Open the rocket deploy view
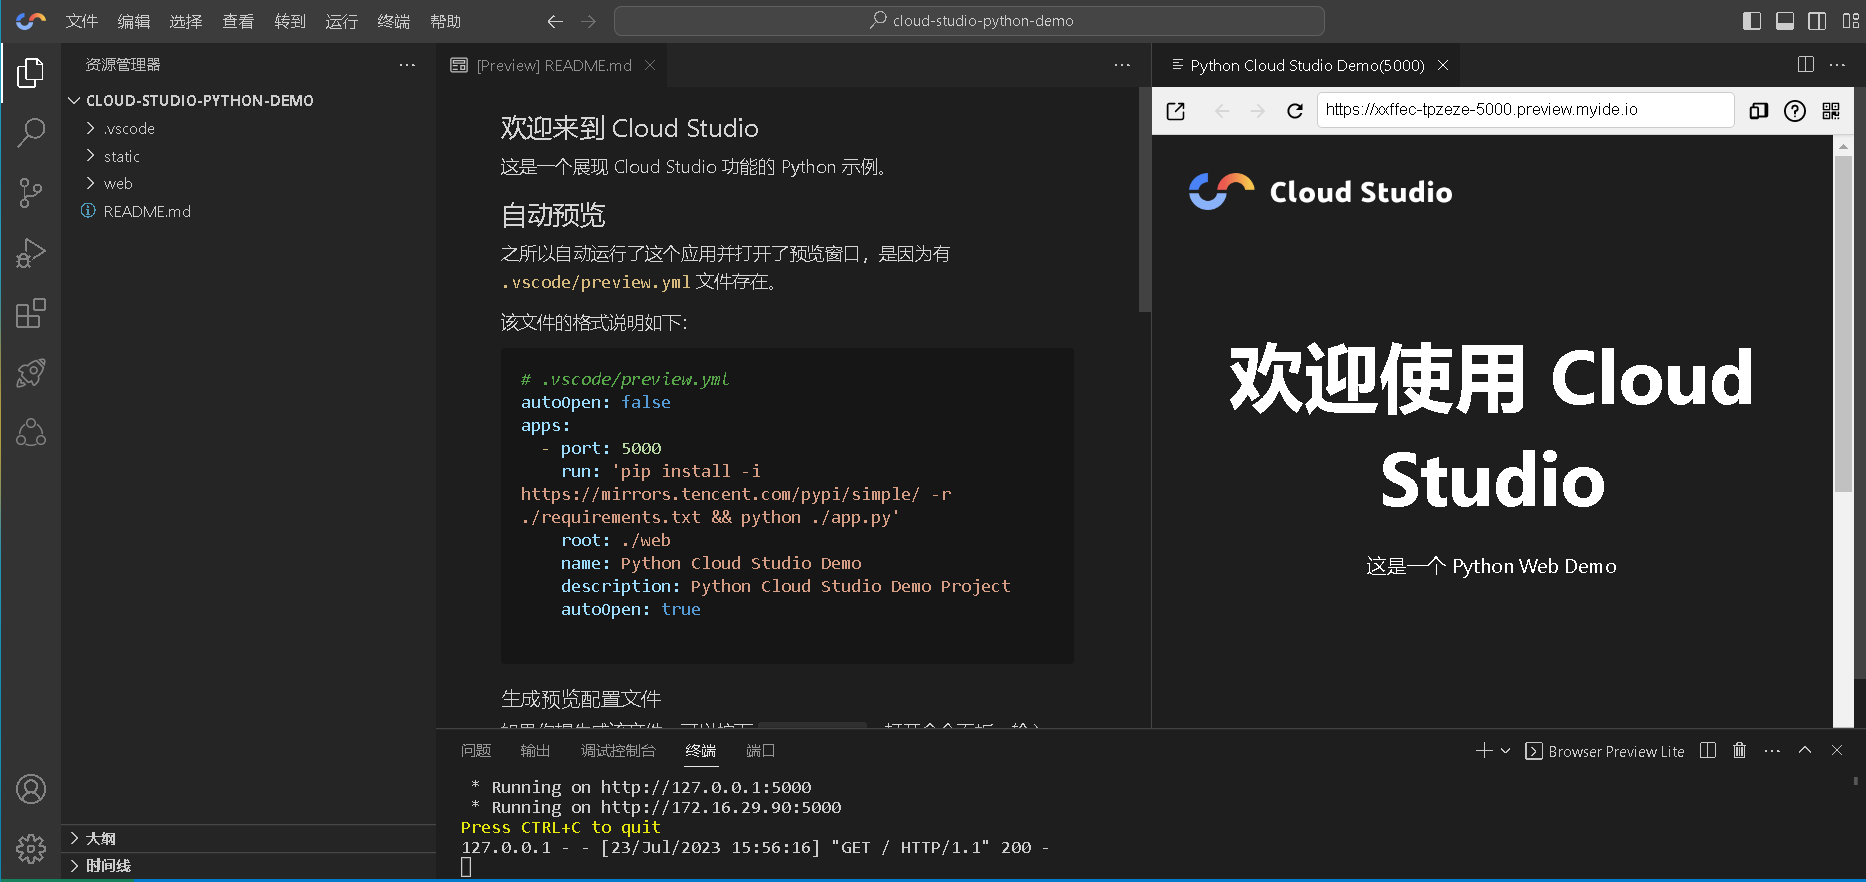 point(31,373)
